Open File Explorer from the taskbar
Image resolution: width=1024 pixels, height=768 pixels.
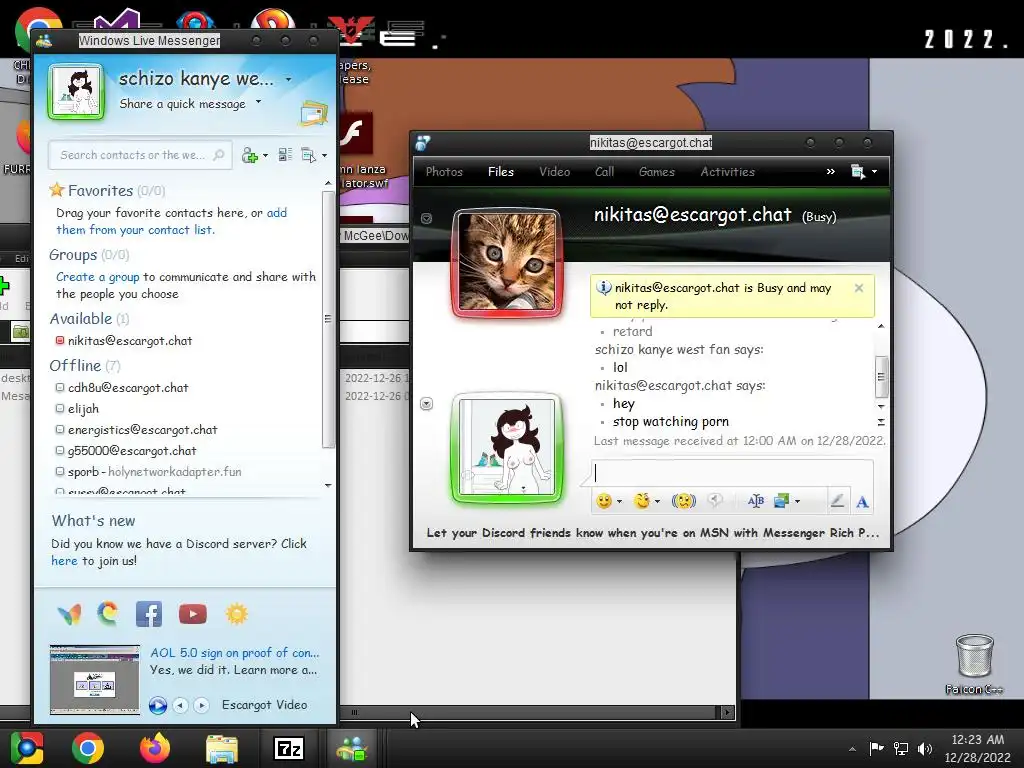222,748
